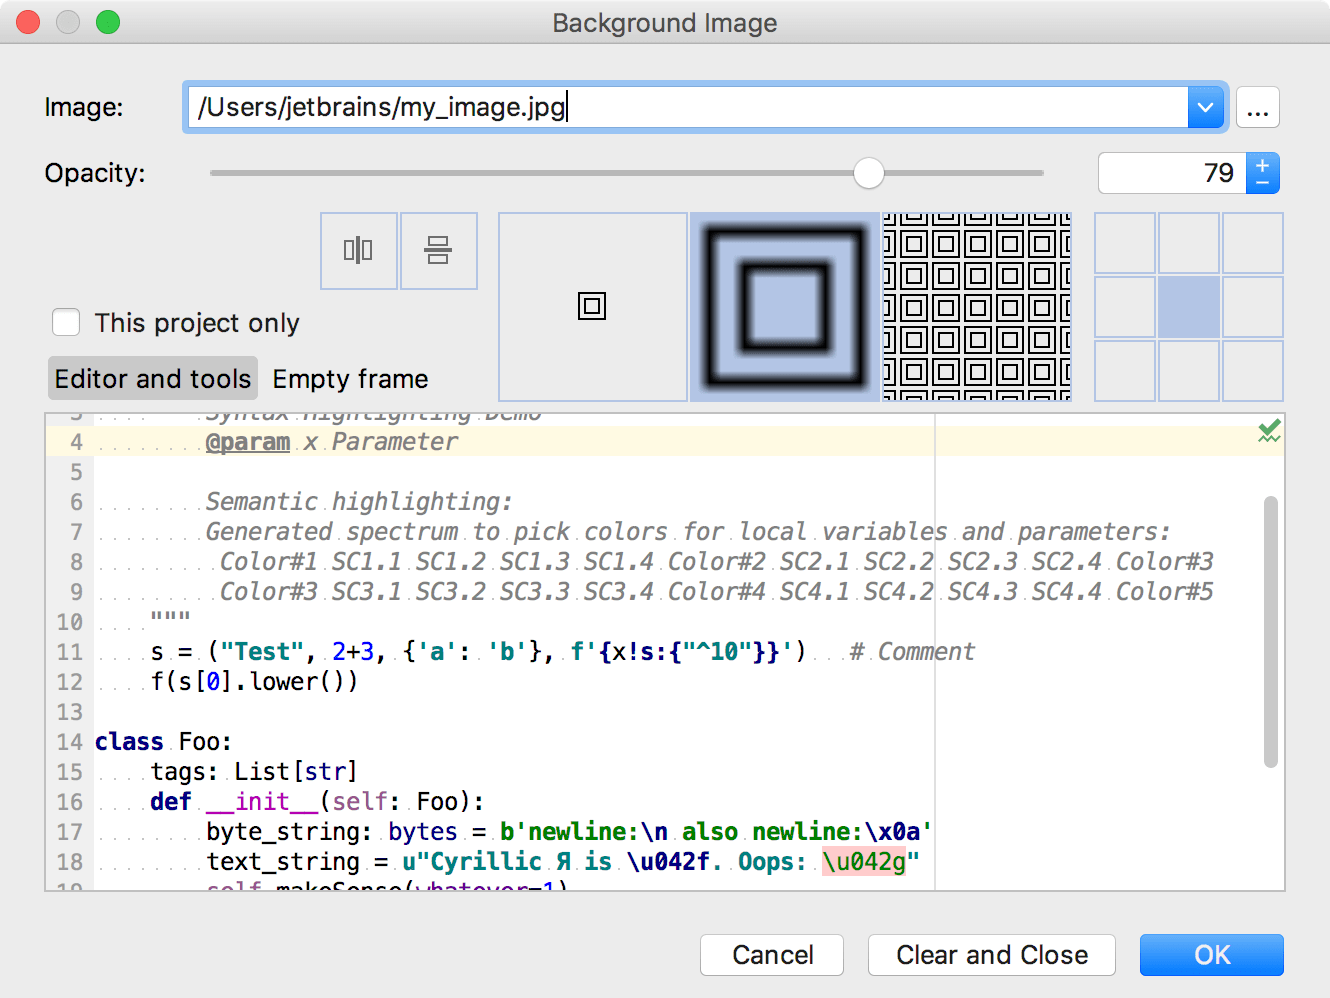This screenshot has width=1330, height=998.
Task: Enable the "This project only" checkbox
Action: 65,322
